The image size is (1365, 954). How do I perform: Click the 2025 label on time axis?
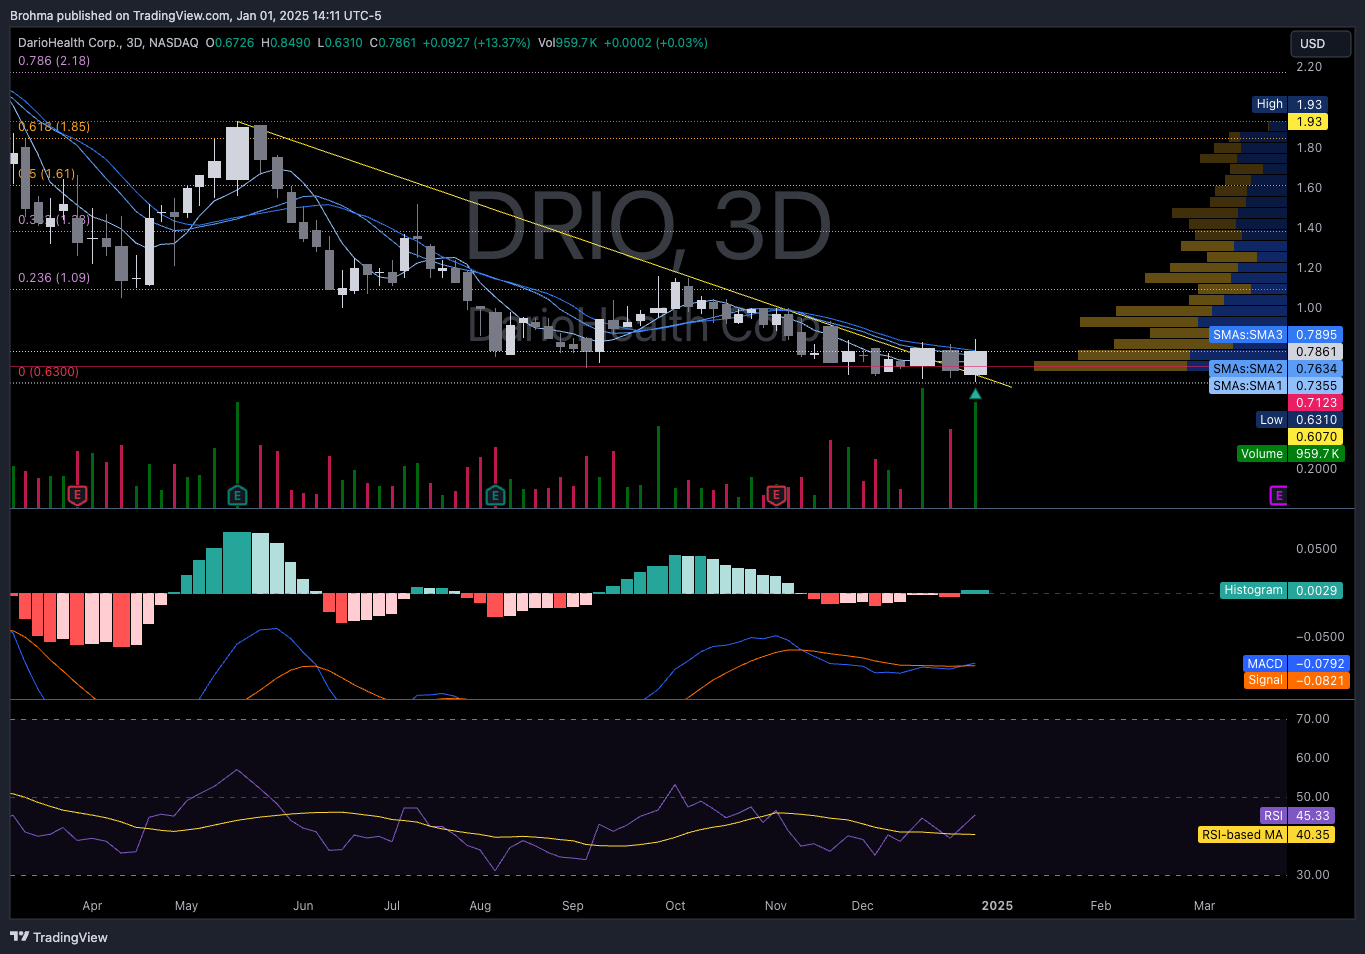(x=997, y=906)
